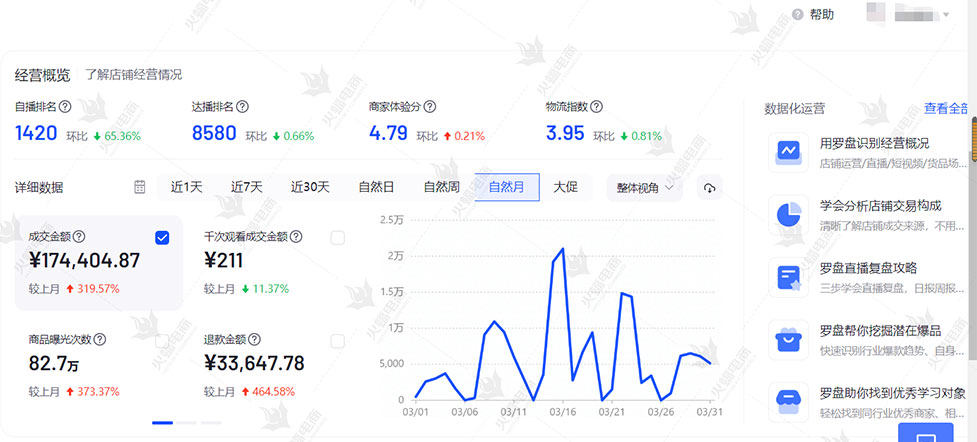Click the help question-mark icon beside 帮助
977x442 pixels.
[x=798, y=15]
